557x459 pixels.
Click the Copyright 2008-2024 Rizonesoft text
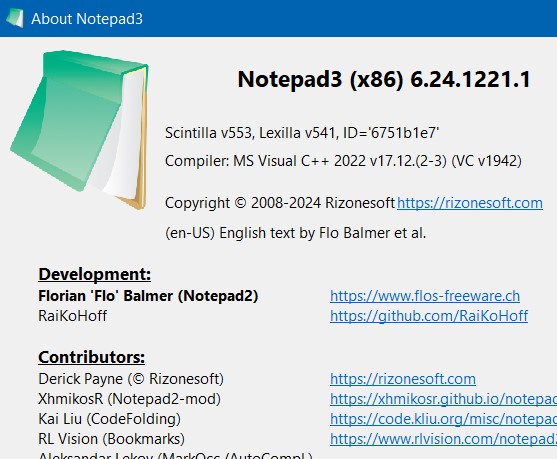tap(280, 203)
